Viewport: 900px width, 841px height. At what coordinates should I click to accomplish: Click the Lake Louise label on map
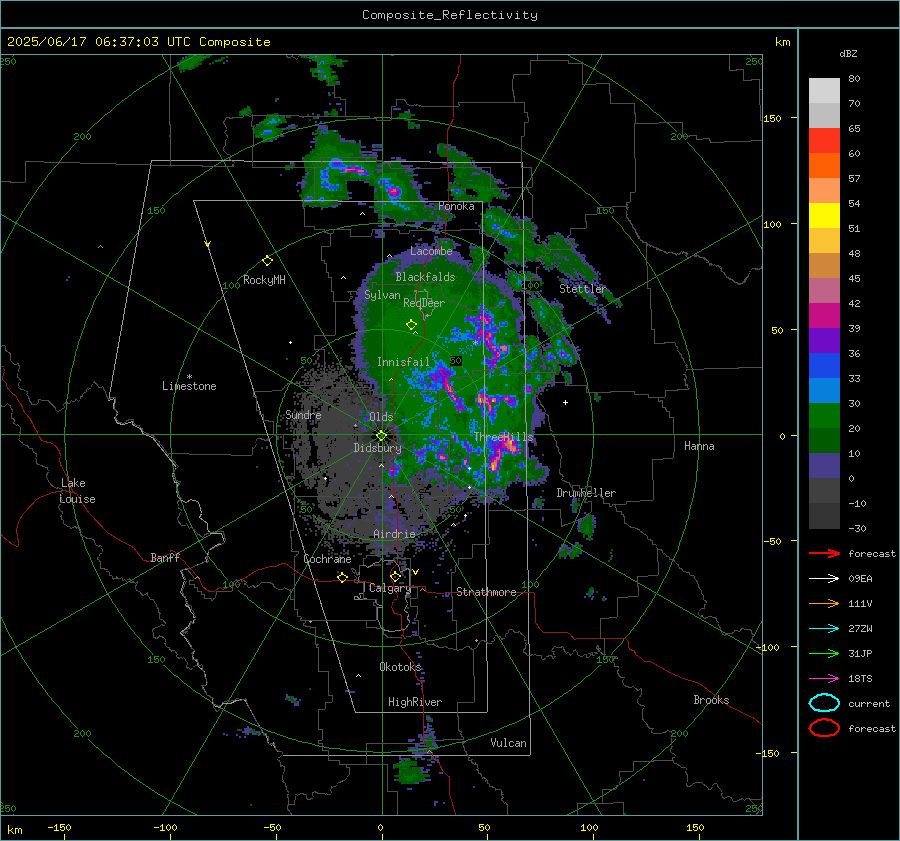click(x=77, y=491)
